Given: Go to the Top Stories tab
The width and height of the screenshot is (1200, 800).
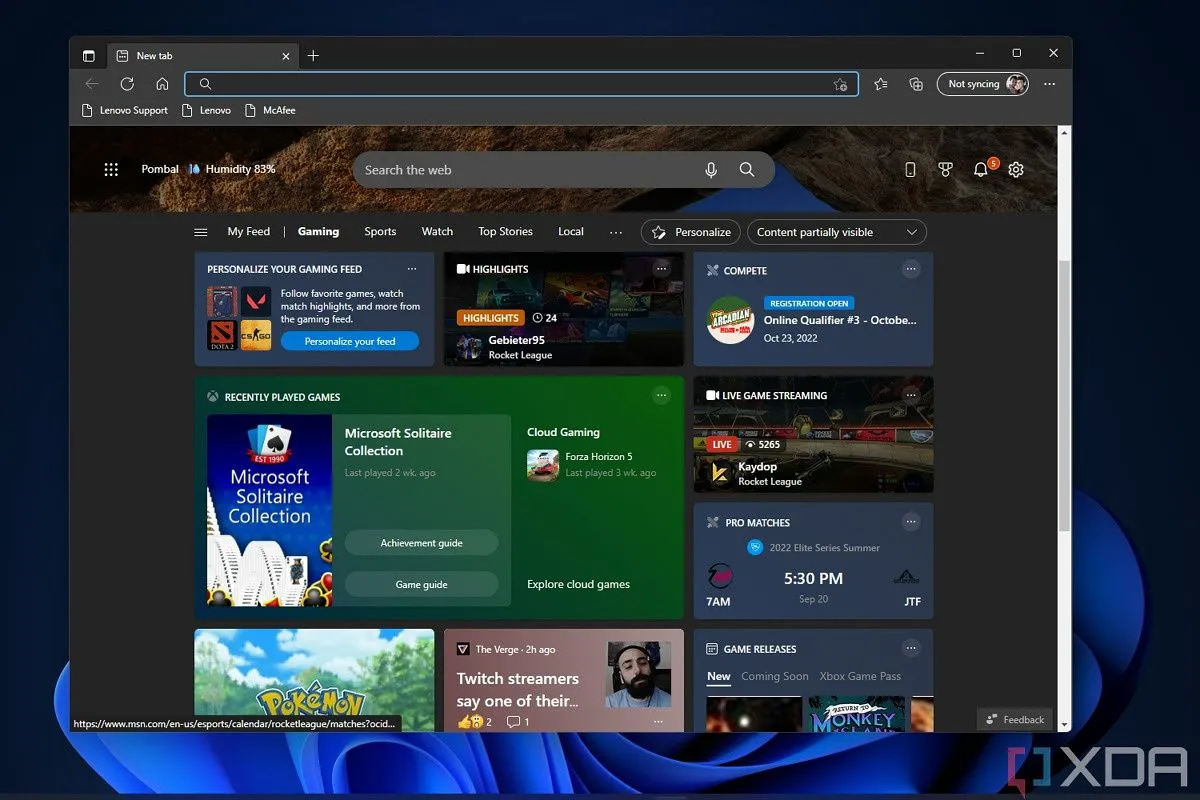Looking at the screenshot, I should click(x=505, y=232).
